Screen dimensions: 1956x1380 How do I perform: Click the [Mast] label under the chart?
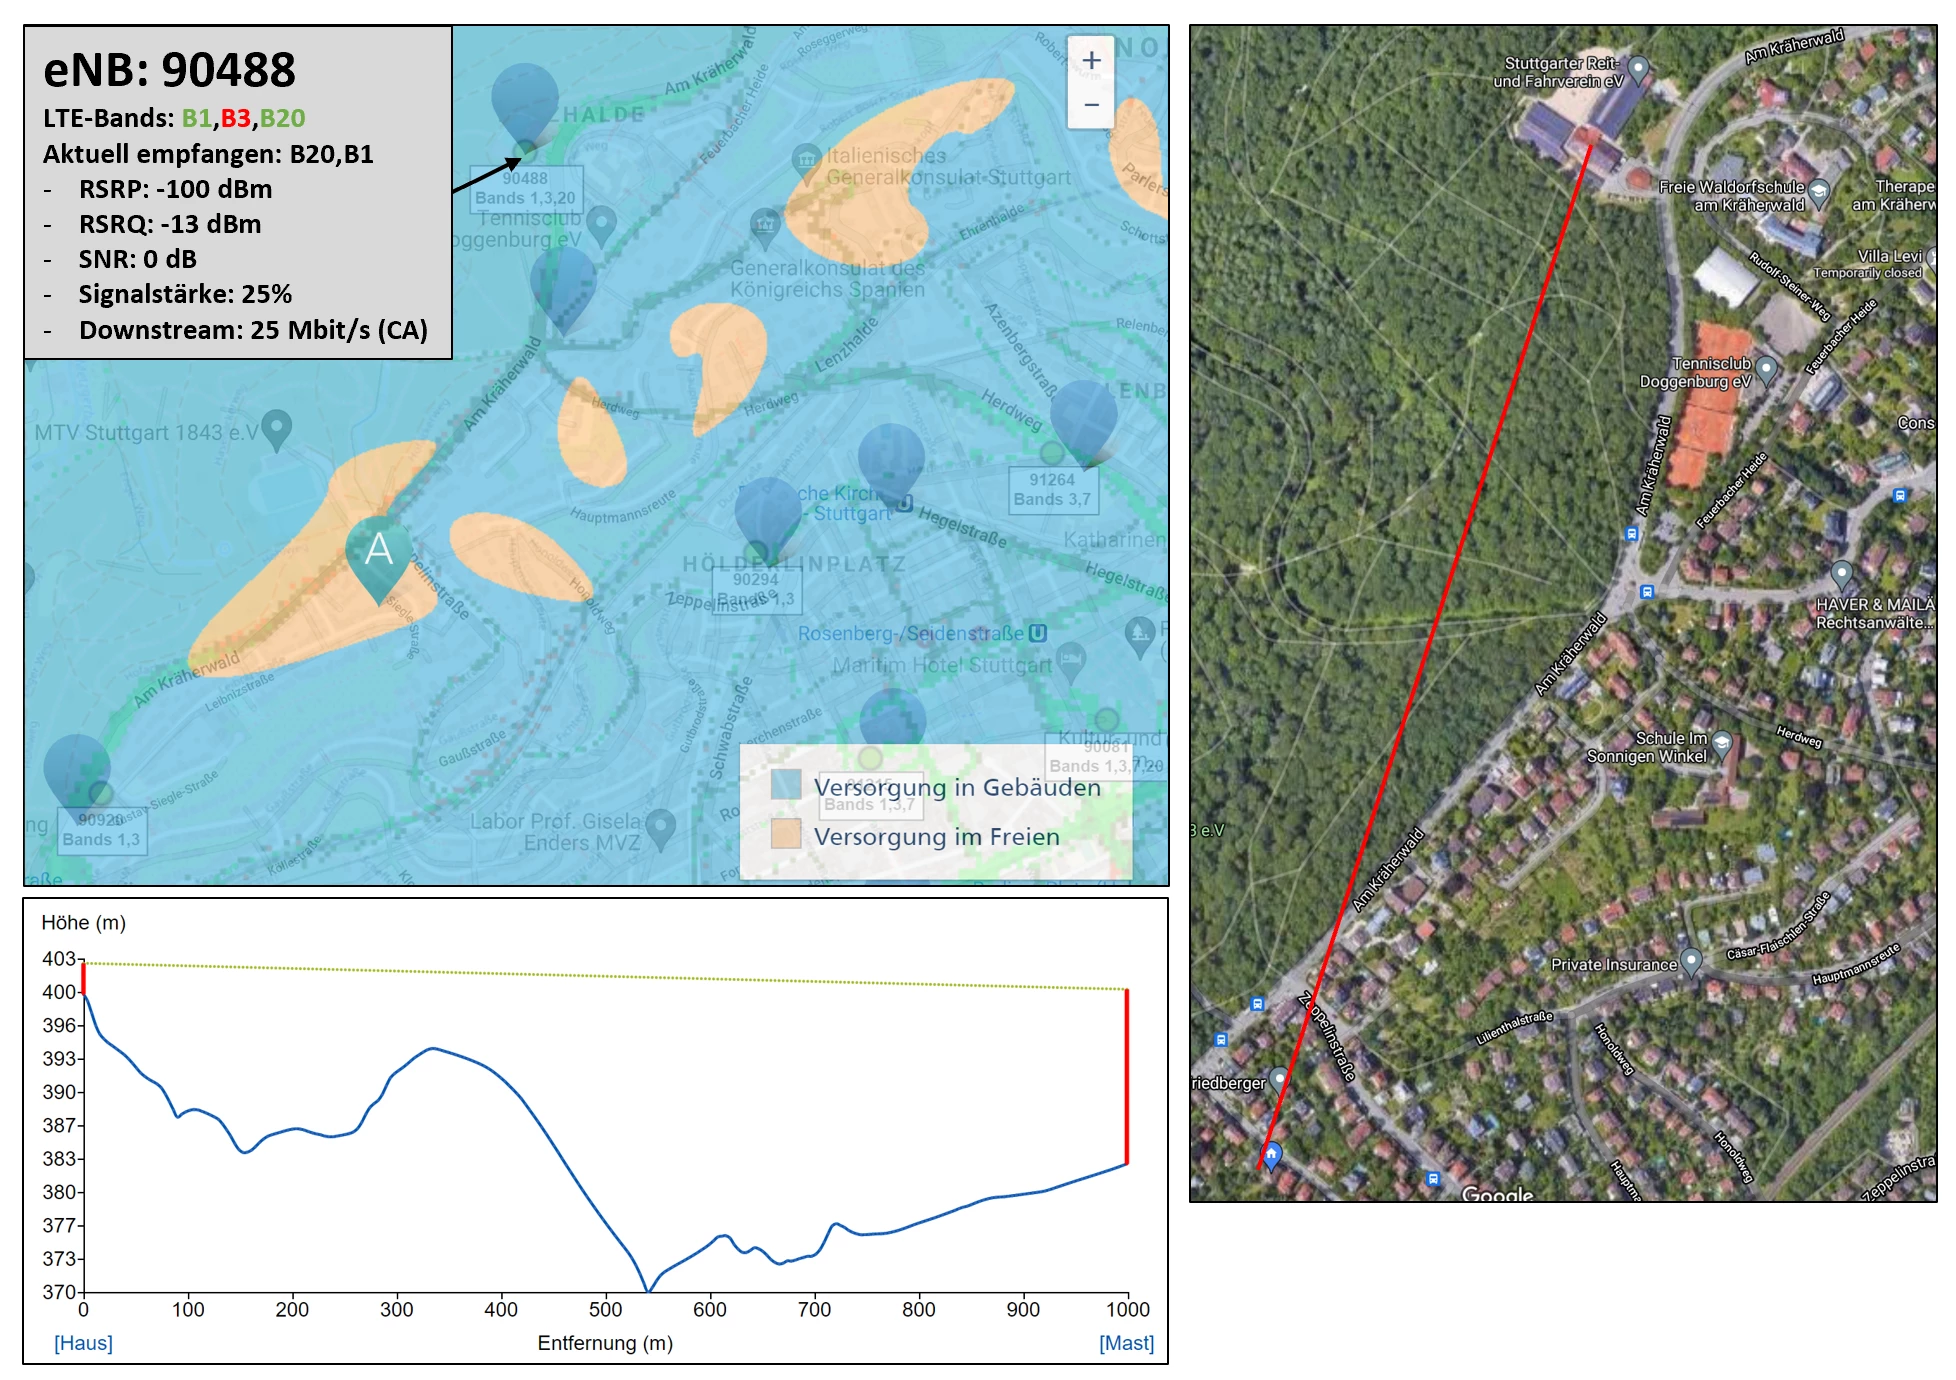(x=1126, y=1342)
